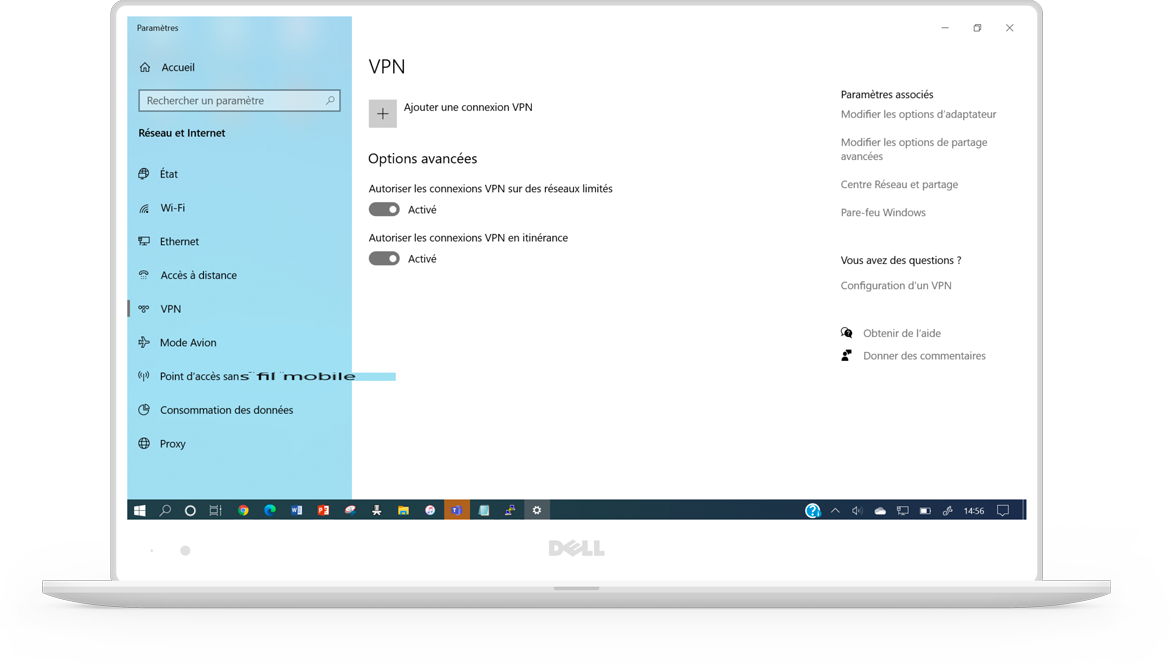Screen dimensions: 1170x666
Task: Open Microsoft Word from taskbar
Action: pyautogui.click(x=296, y=510)
